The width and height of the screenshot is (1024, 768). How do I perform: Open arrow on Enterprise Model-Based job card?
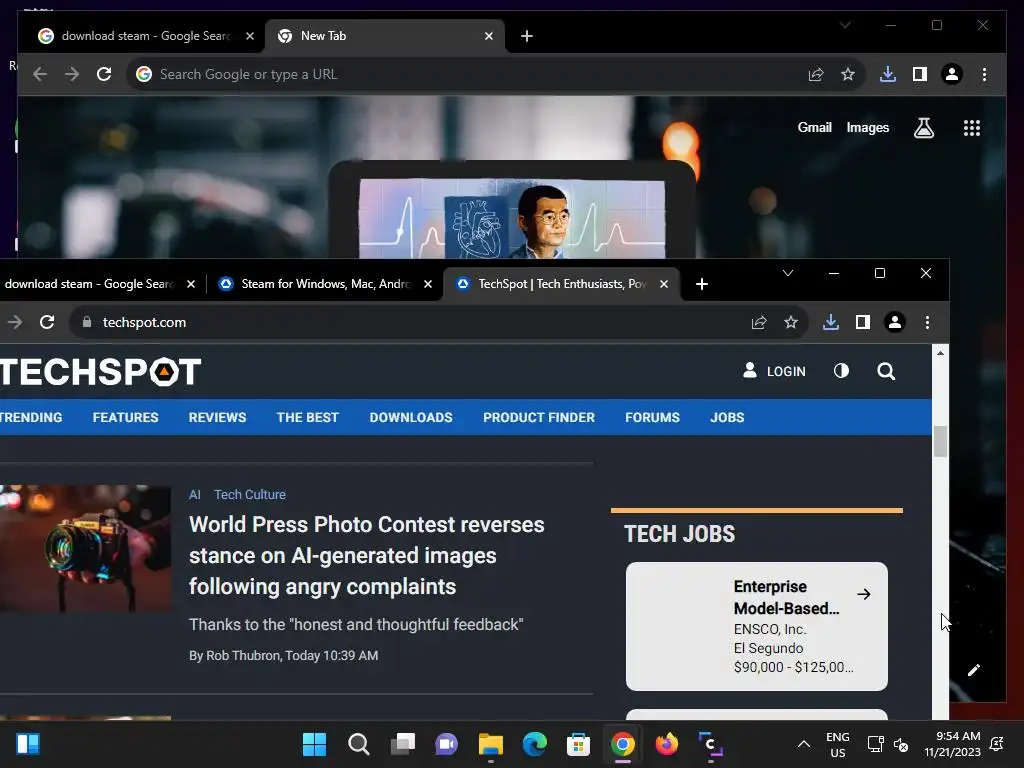[x=864, y=594]
